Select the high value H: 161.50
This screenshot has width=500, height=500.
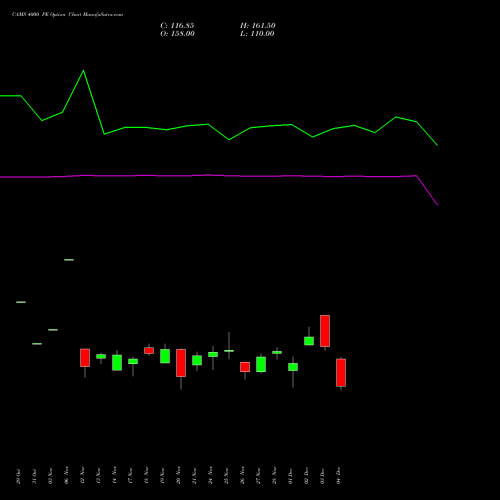click(x=258, y=26)
